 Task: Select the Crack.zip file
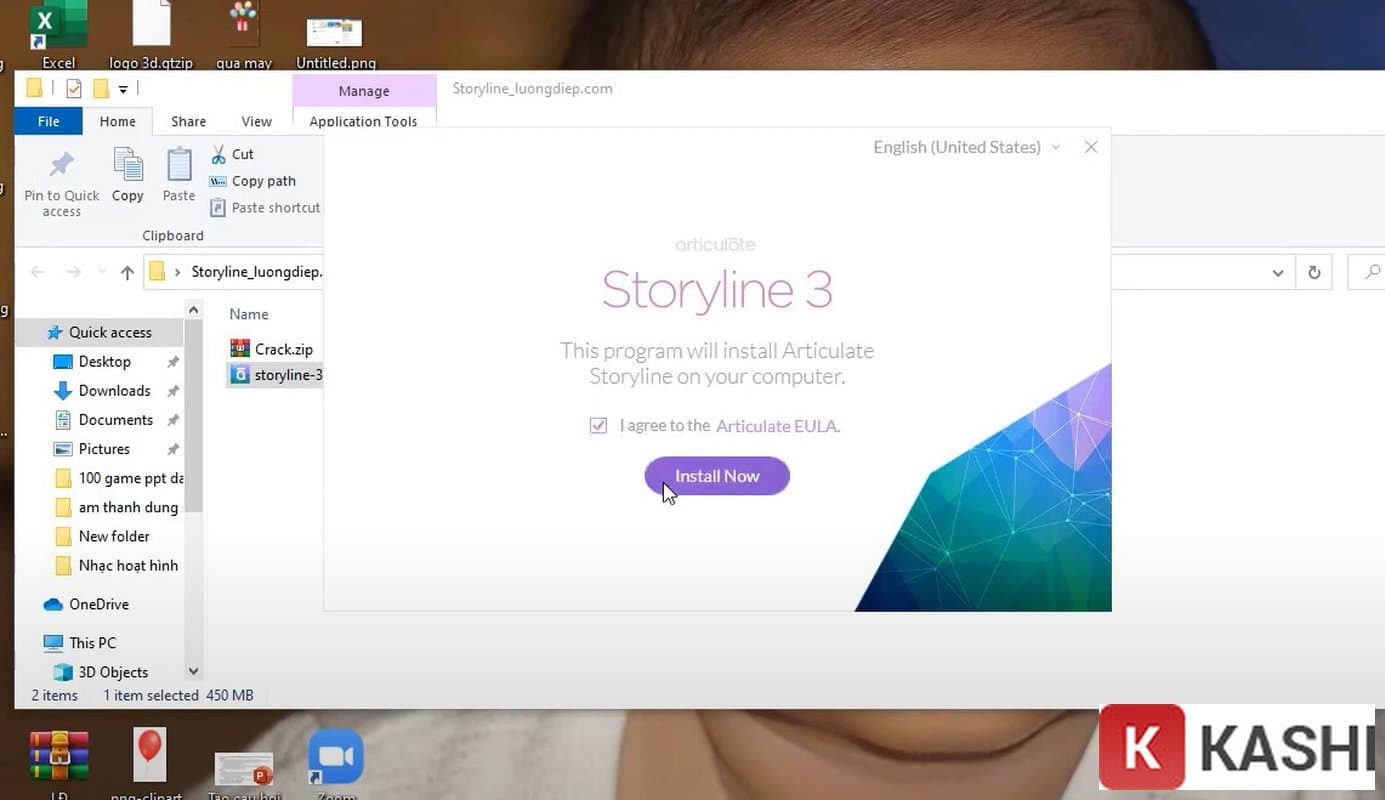[x=283, y=349]
